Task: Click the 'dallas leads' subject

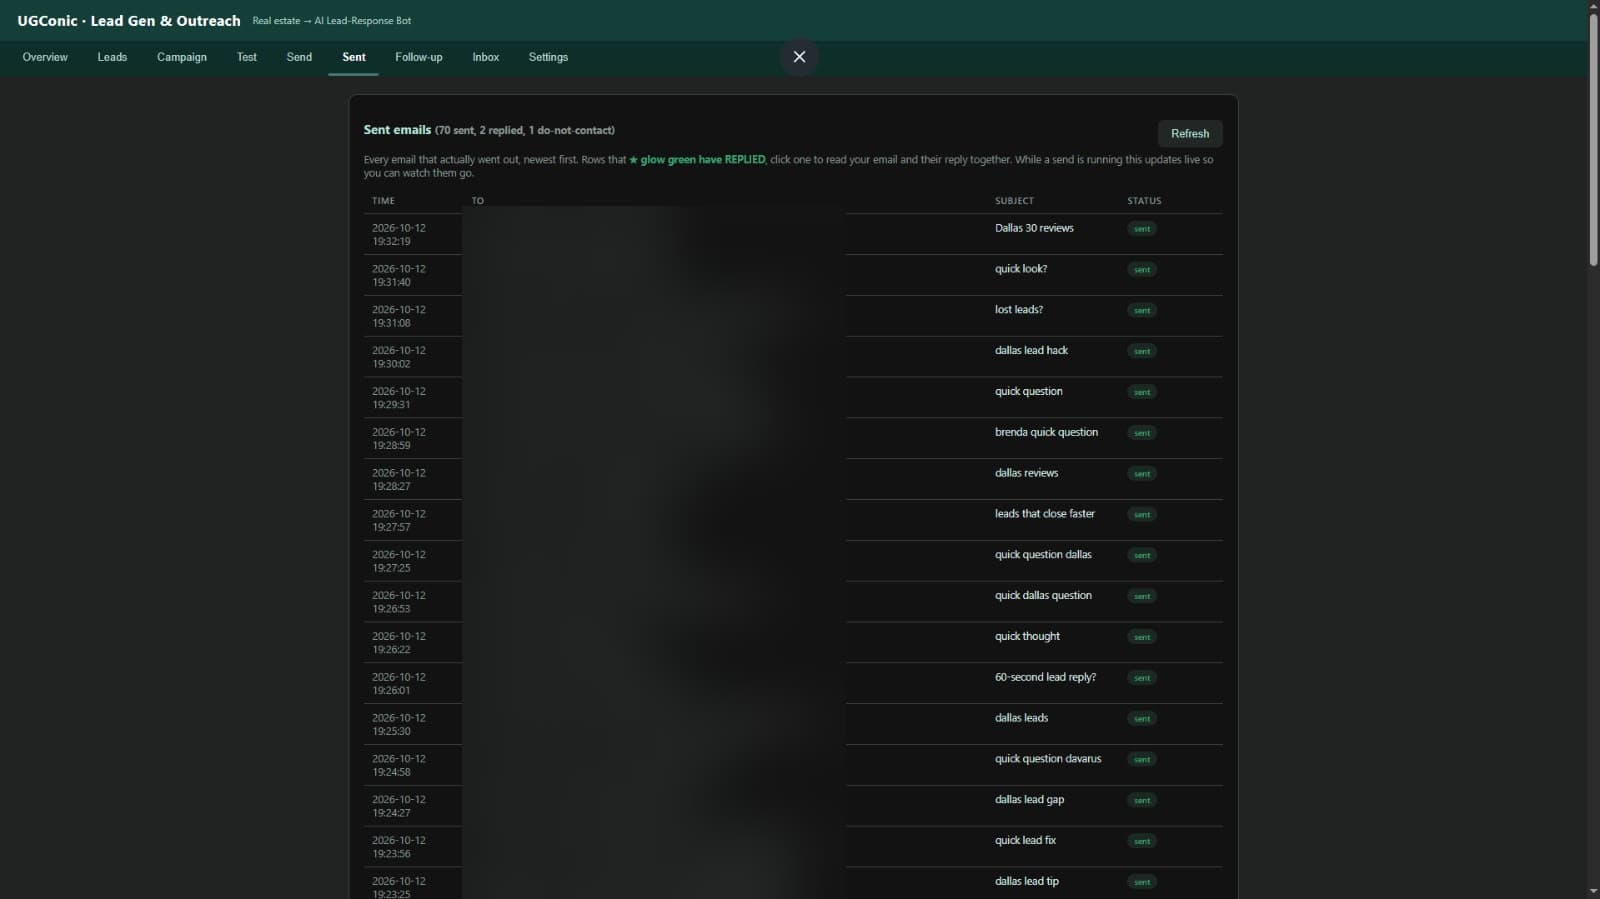Action: pos(1021,718)
